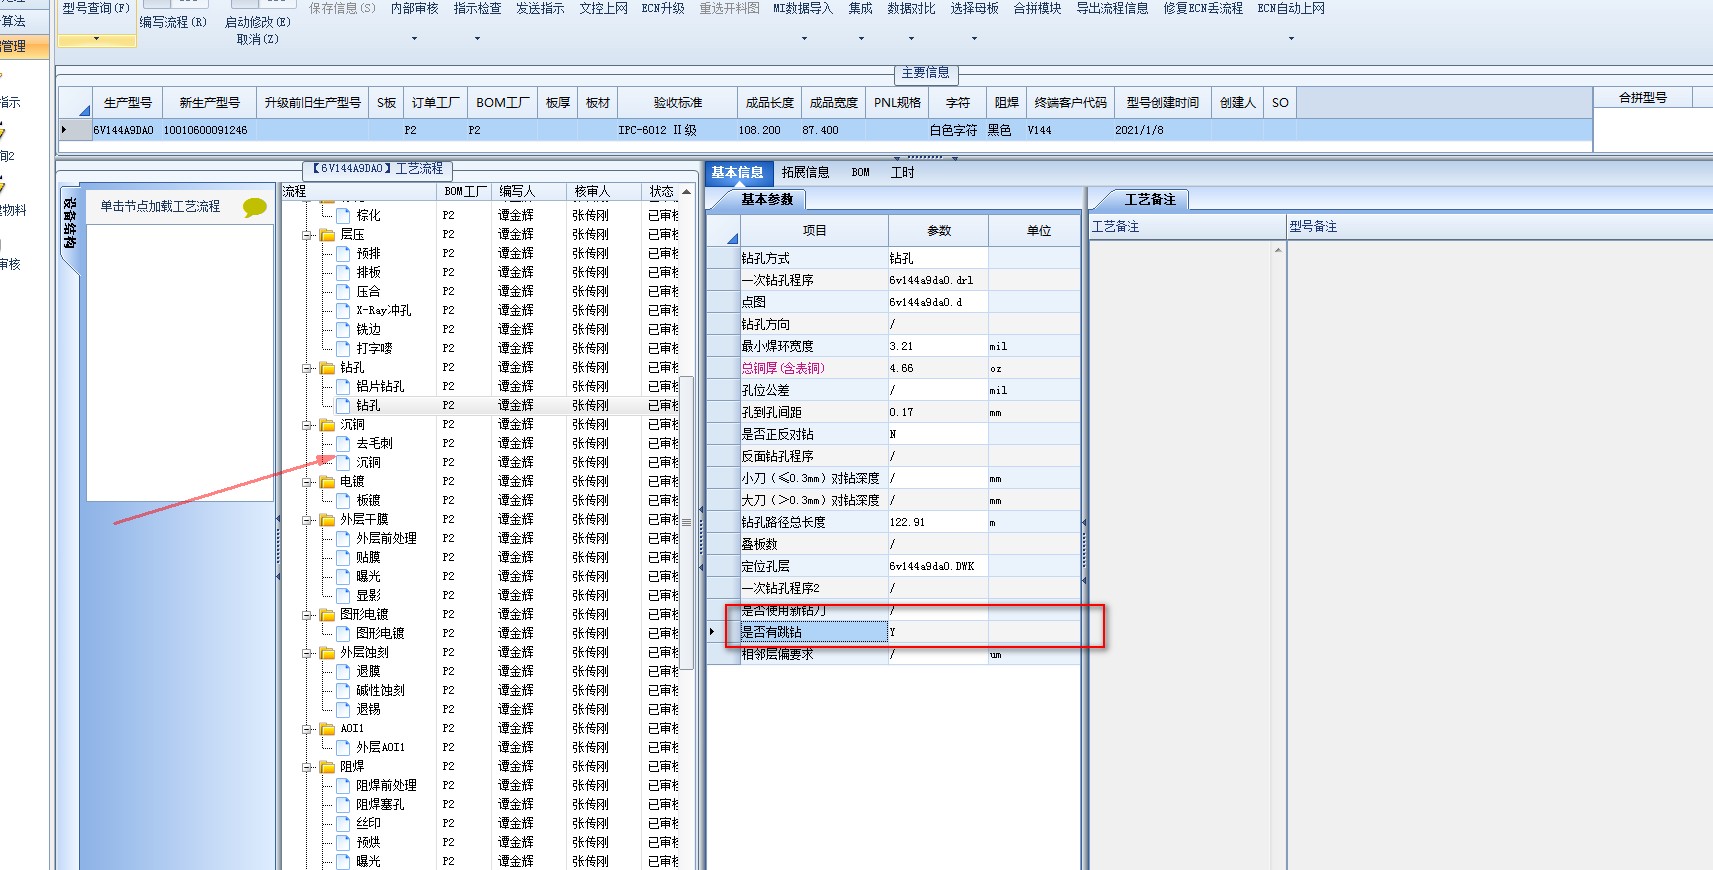This screenshot has width=1713, height=870.
Task: Click the 铣边 document icon
Action: point(344,329)
